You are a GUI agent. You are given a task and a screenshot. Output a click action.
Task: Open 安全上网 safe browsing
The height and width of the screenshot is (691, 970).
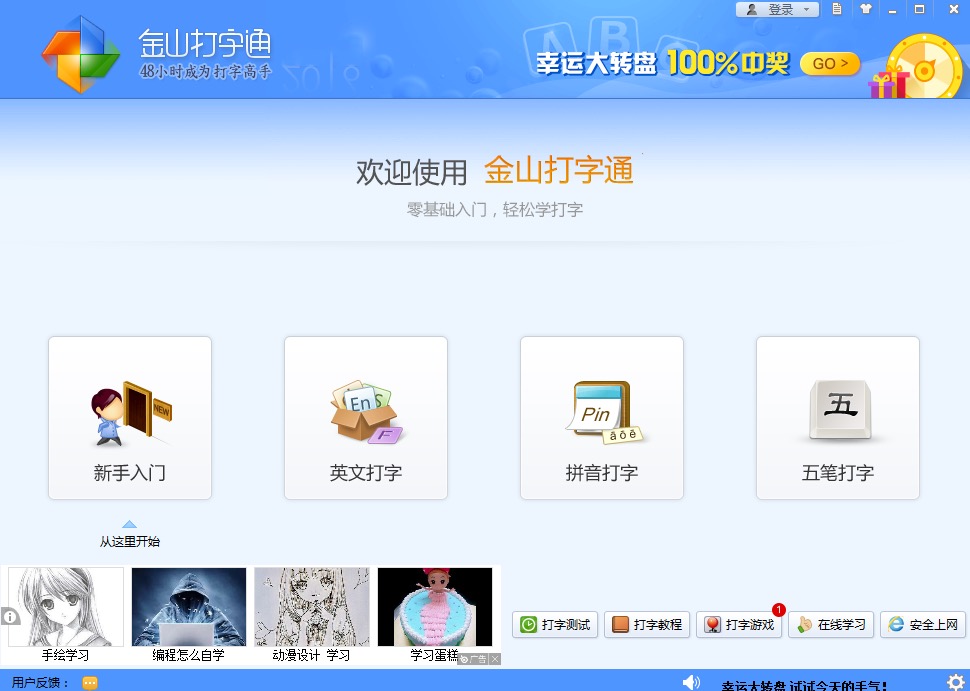[923, 624]
